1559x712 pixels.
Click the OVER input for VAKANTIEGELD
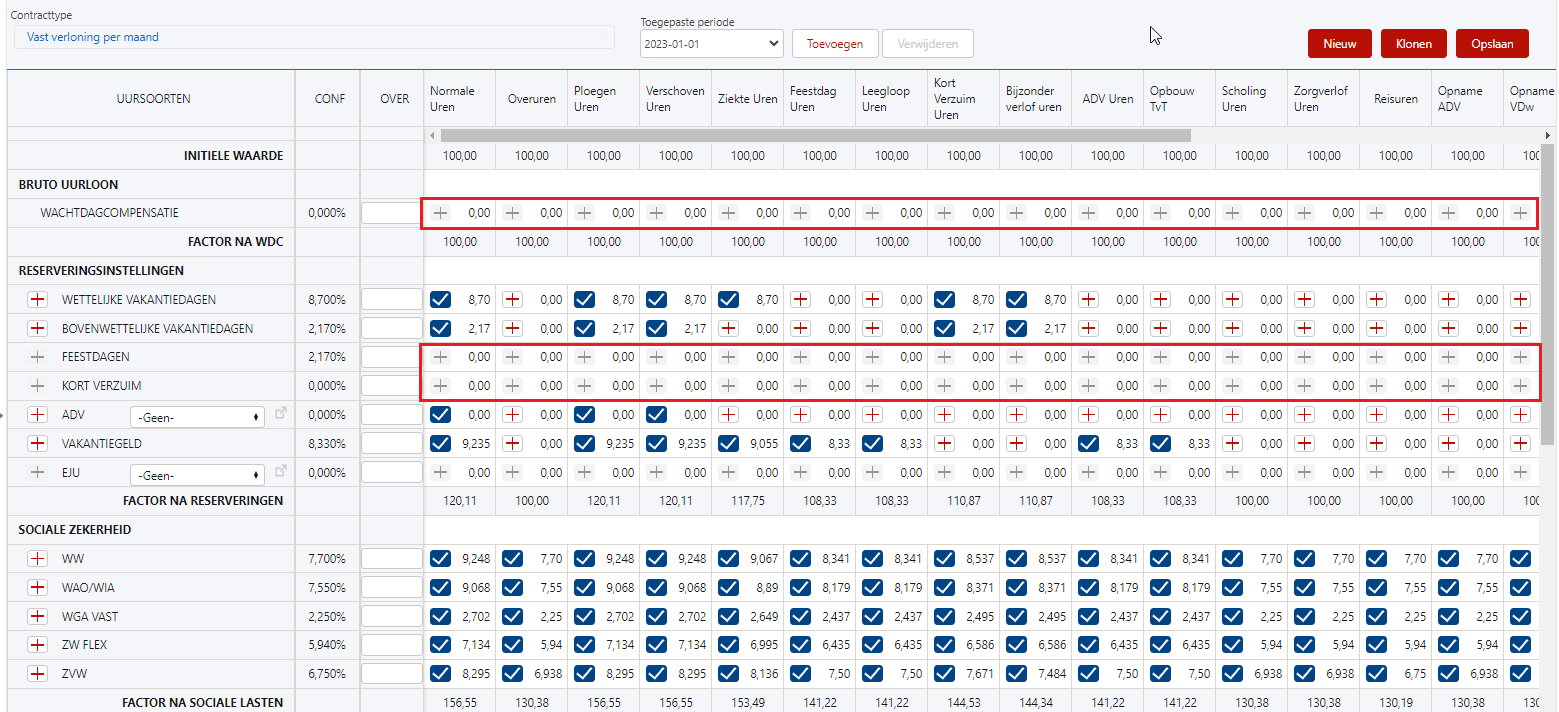392,443
